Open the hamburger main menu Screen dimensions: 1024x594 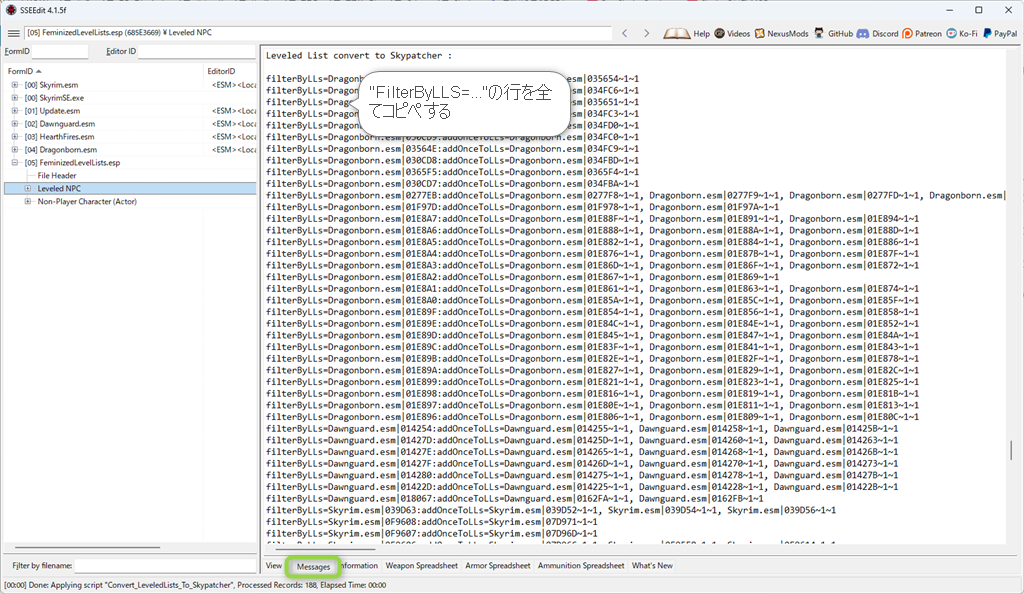14,33
